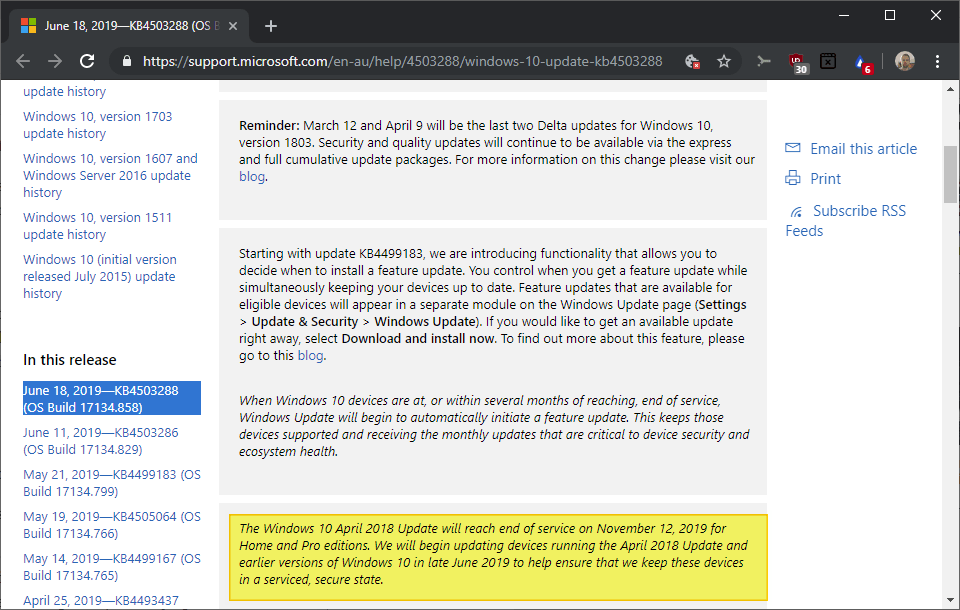Click the 'In this release' heading
960x610 pixels.
point(70,360)
